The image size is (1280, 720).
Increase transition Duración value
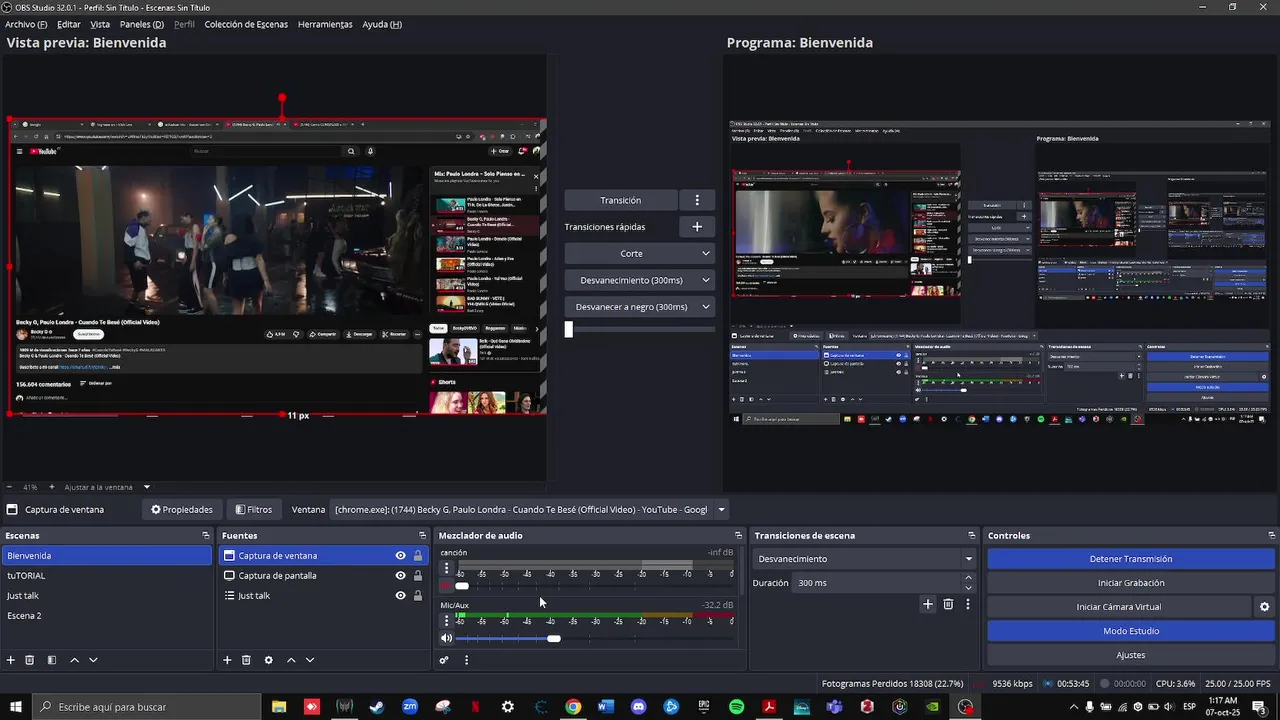[x=968, y=578]
